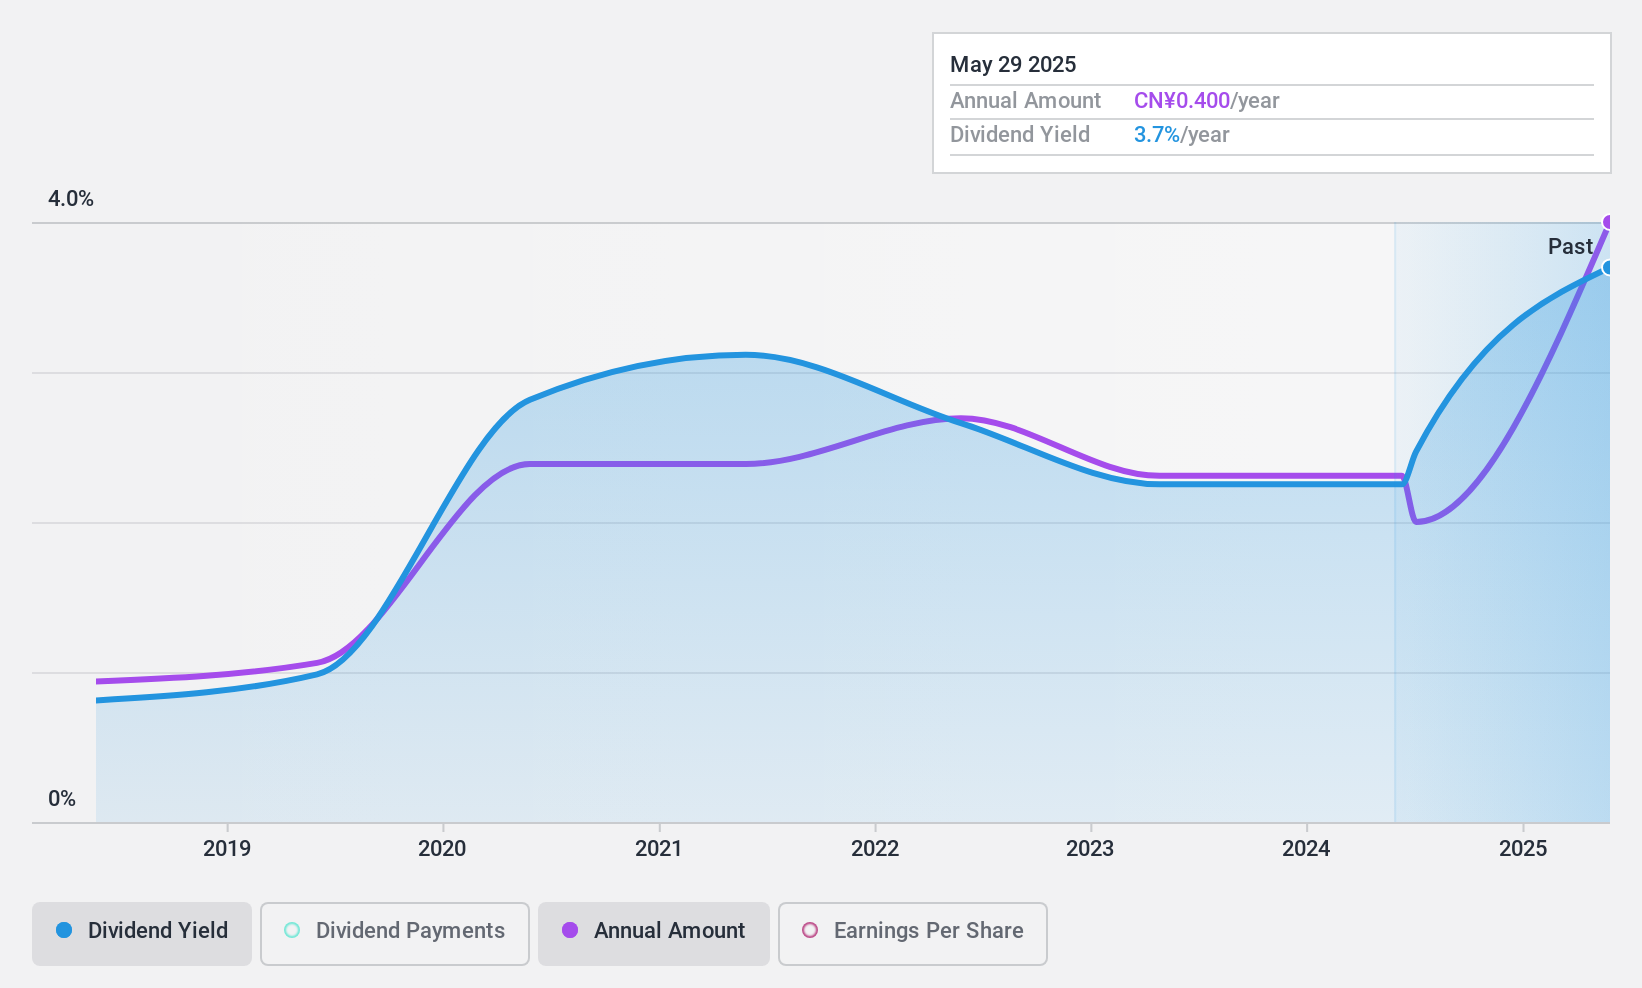Image resolution: width=1642 pixels, height=988 pixels.
Task: Click the blue Dividend Yield endpoint dot
Action: (x=1608, y=267)
